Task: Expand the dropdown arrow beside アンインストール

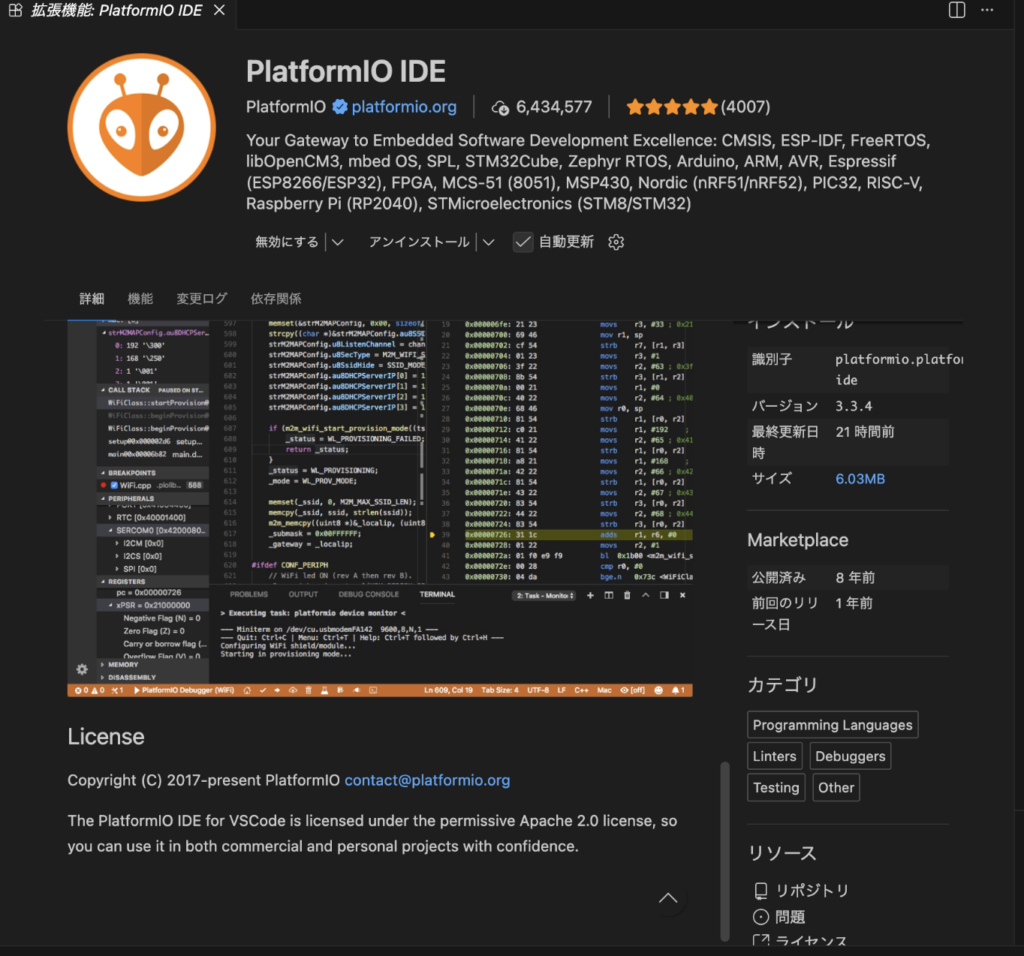Action: (488, 242)
